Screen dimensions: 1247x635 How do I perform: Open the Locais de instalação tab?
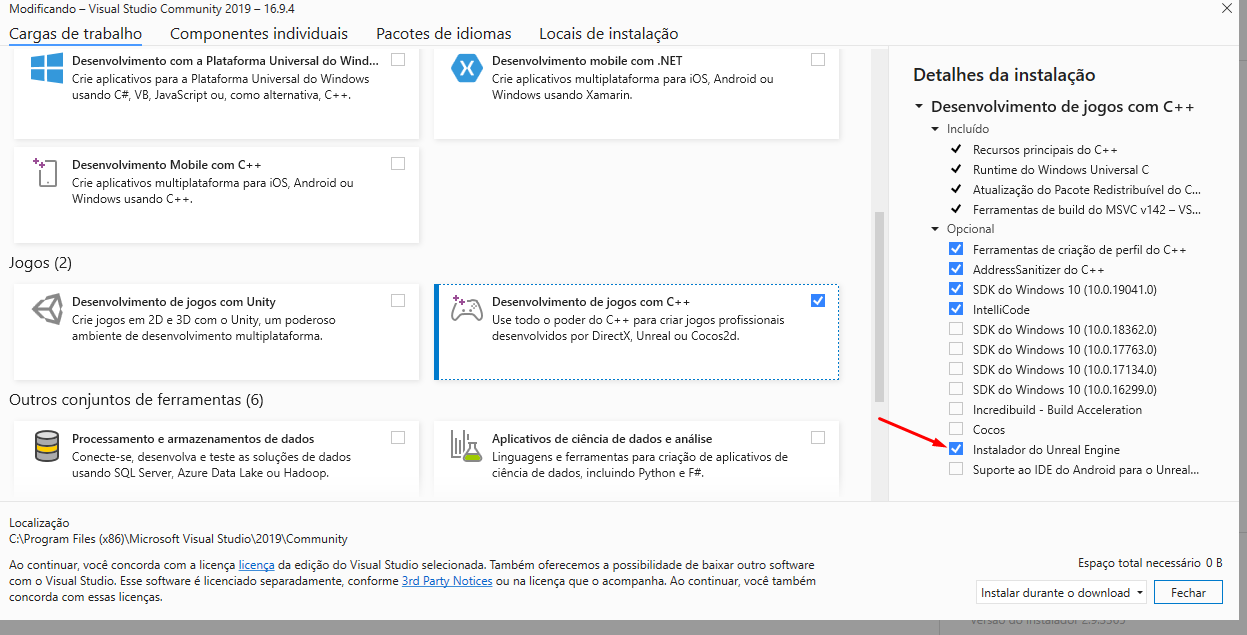[608, 34]
